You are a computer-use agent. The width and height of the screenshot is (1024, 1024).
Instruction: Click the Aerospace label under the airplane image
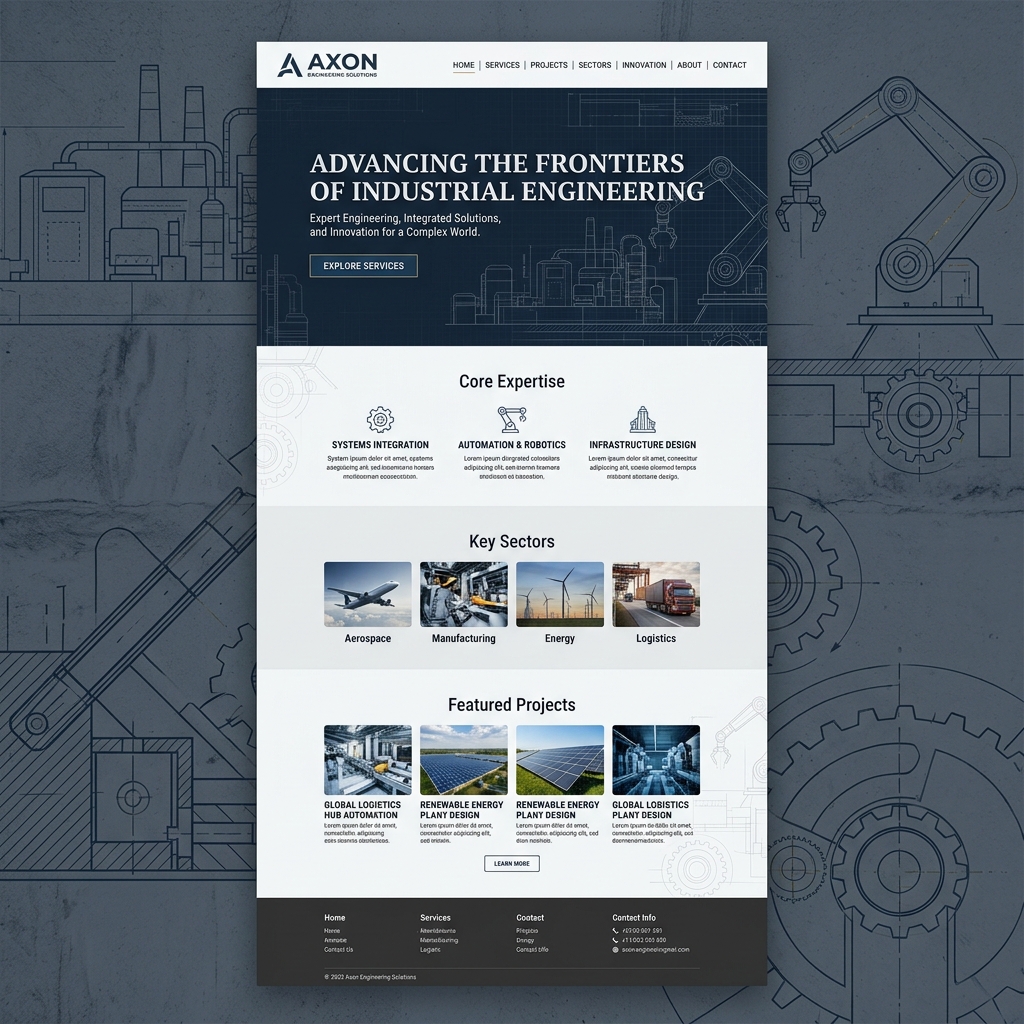click(368, 639)
